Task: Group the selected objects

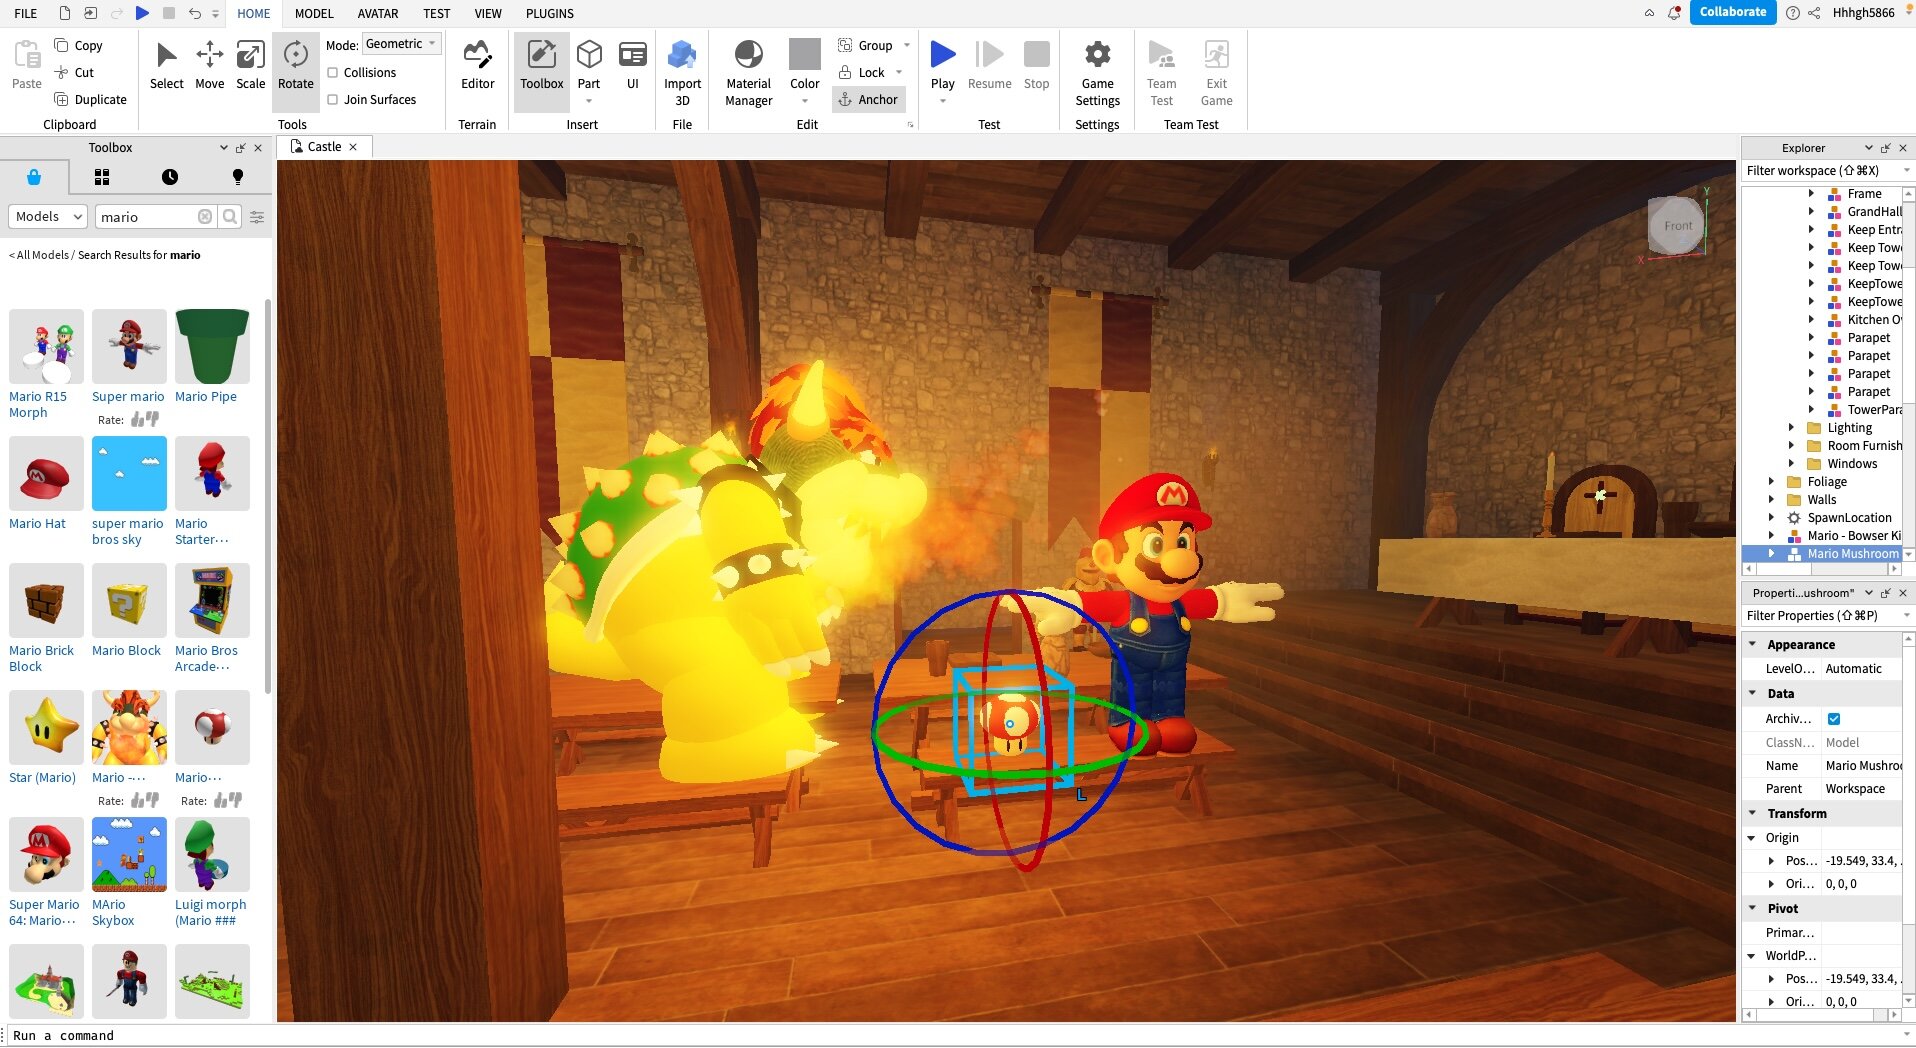Action: point(865,45)
